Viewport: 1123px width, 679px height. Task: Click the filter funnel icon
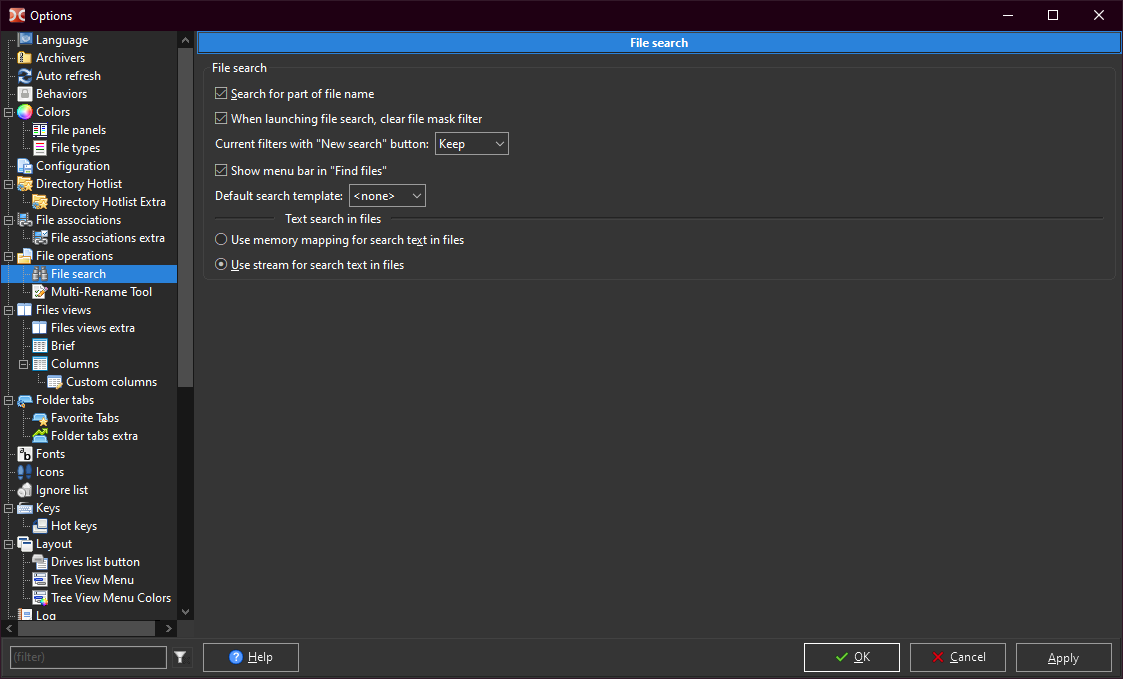(180, 657)
